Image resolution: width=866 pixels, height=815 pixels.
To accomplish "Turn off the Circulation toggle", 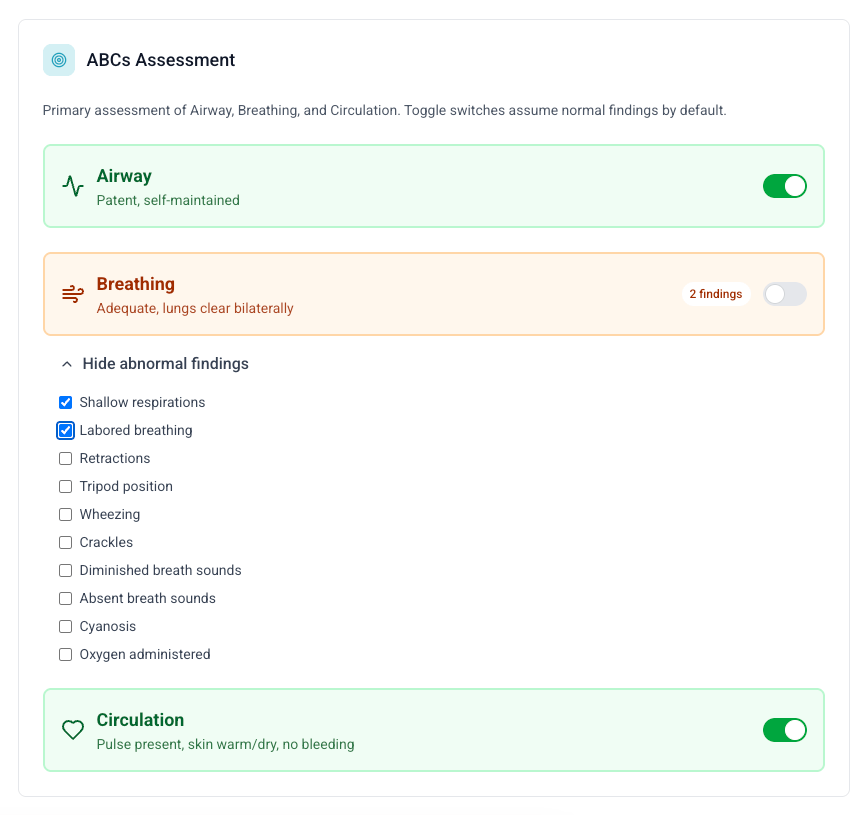I will coord(785,730).
